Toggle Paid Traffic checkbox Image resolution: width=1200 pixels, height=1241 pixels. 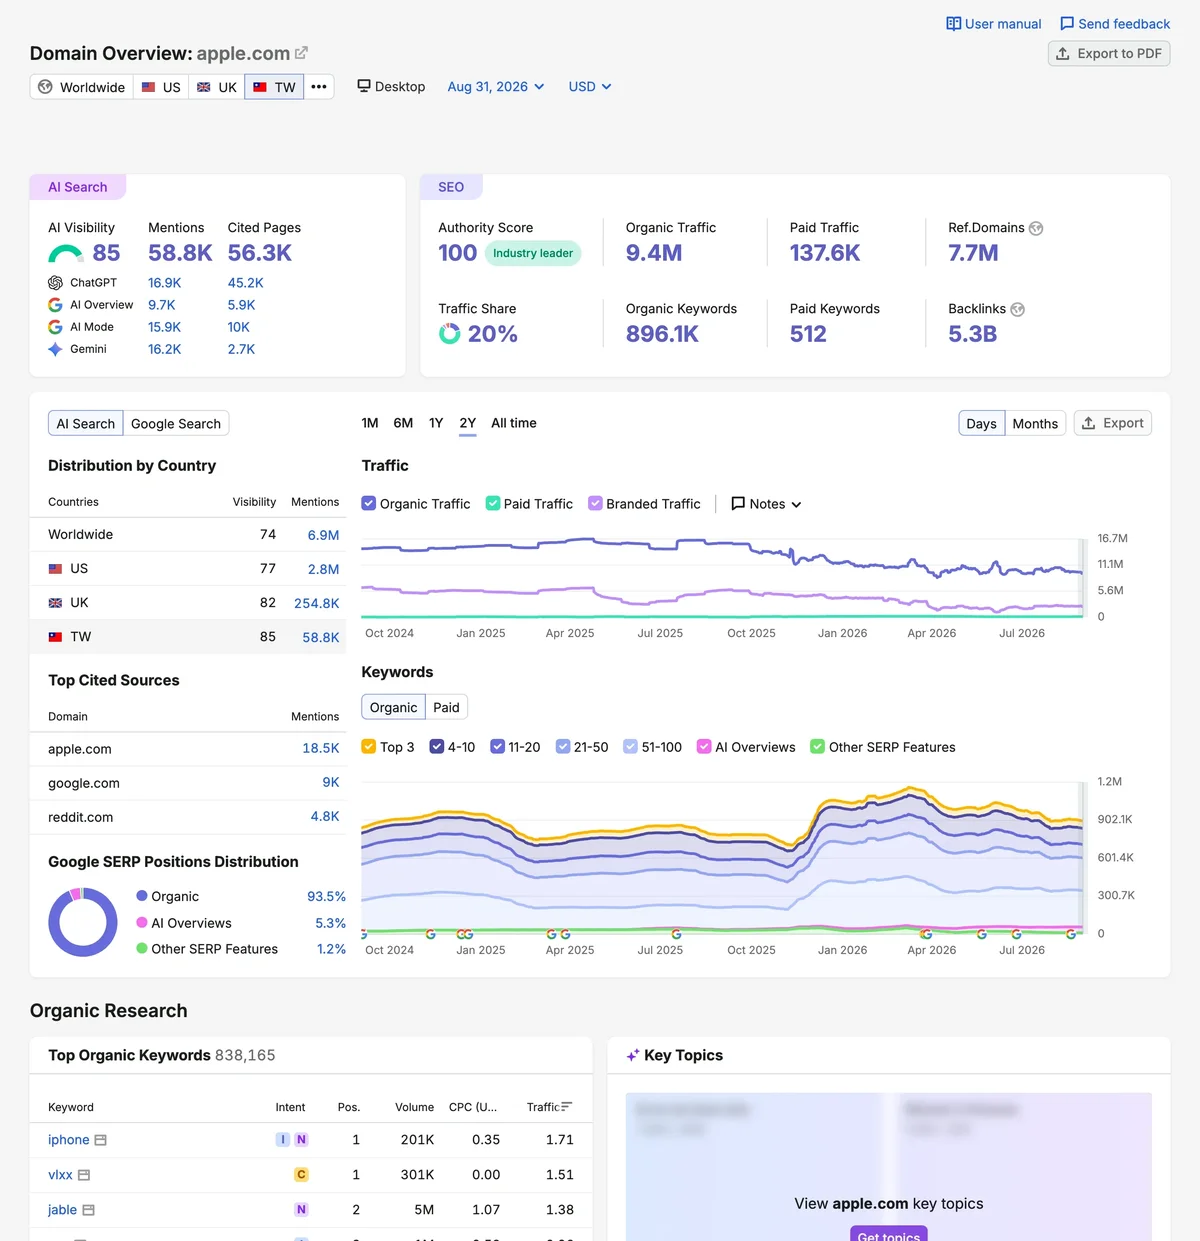tap(493, 504)
